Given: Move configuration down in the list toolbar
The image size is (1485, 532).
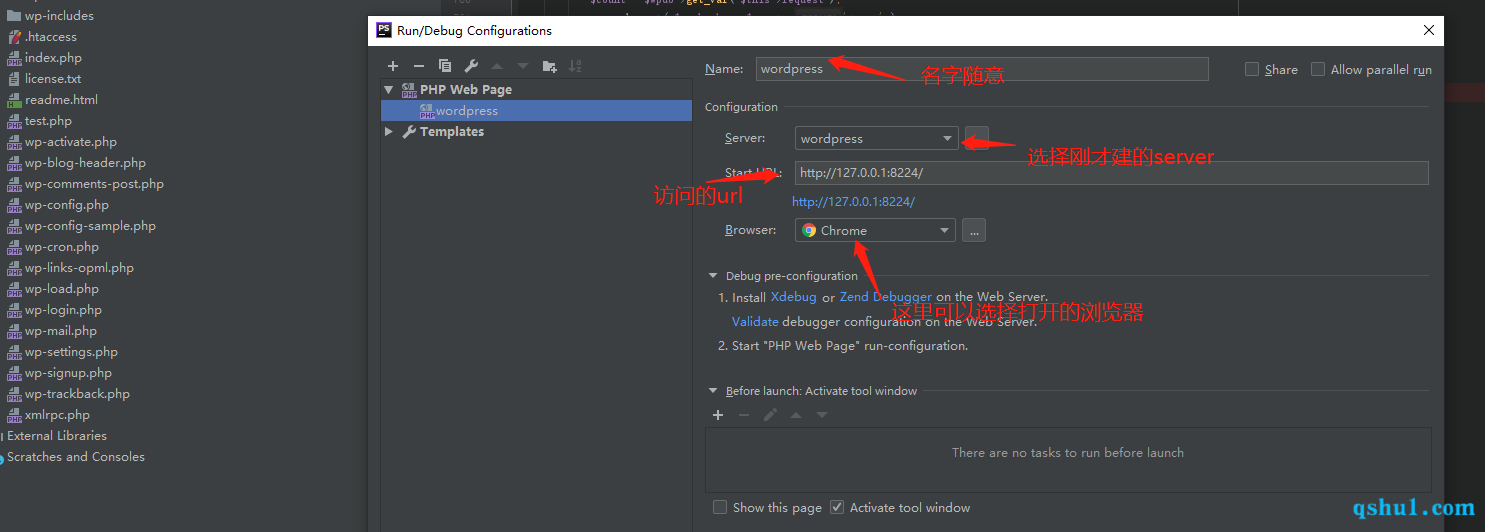Looking at the screenshot, I should coord(523,66).
